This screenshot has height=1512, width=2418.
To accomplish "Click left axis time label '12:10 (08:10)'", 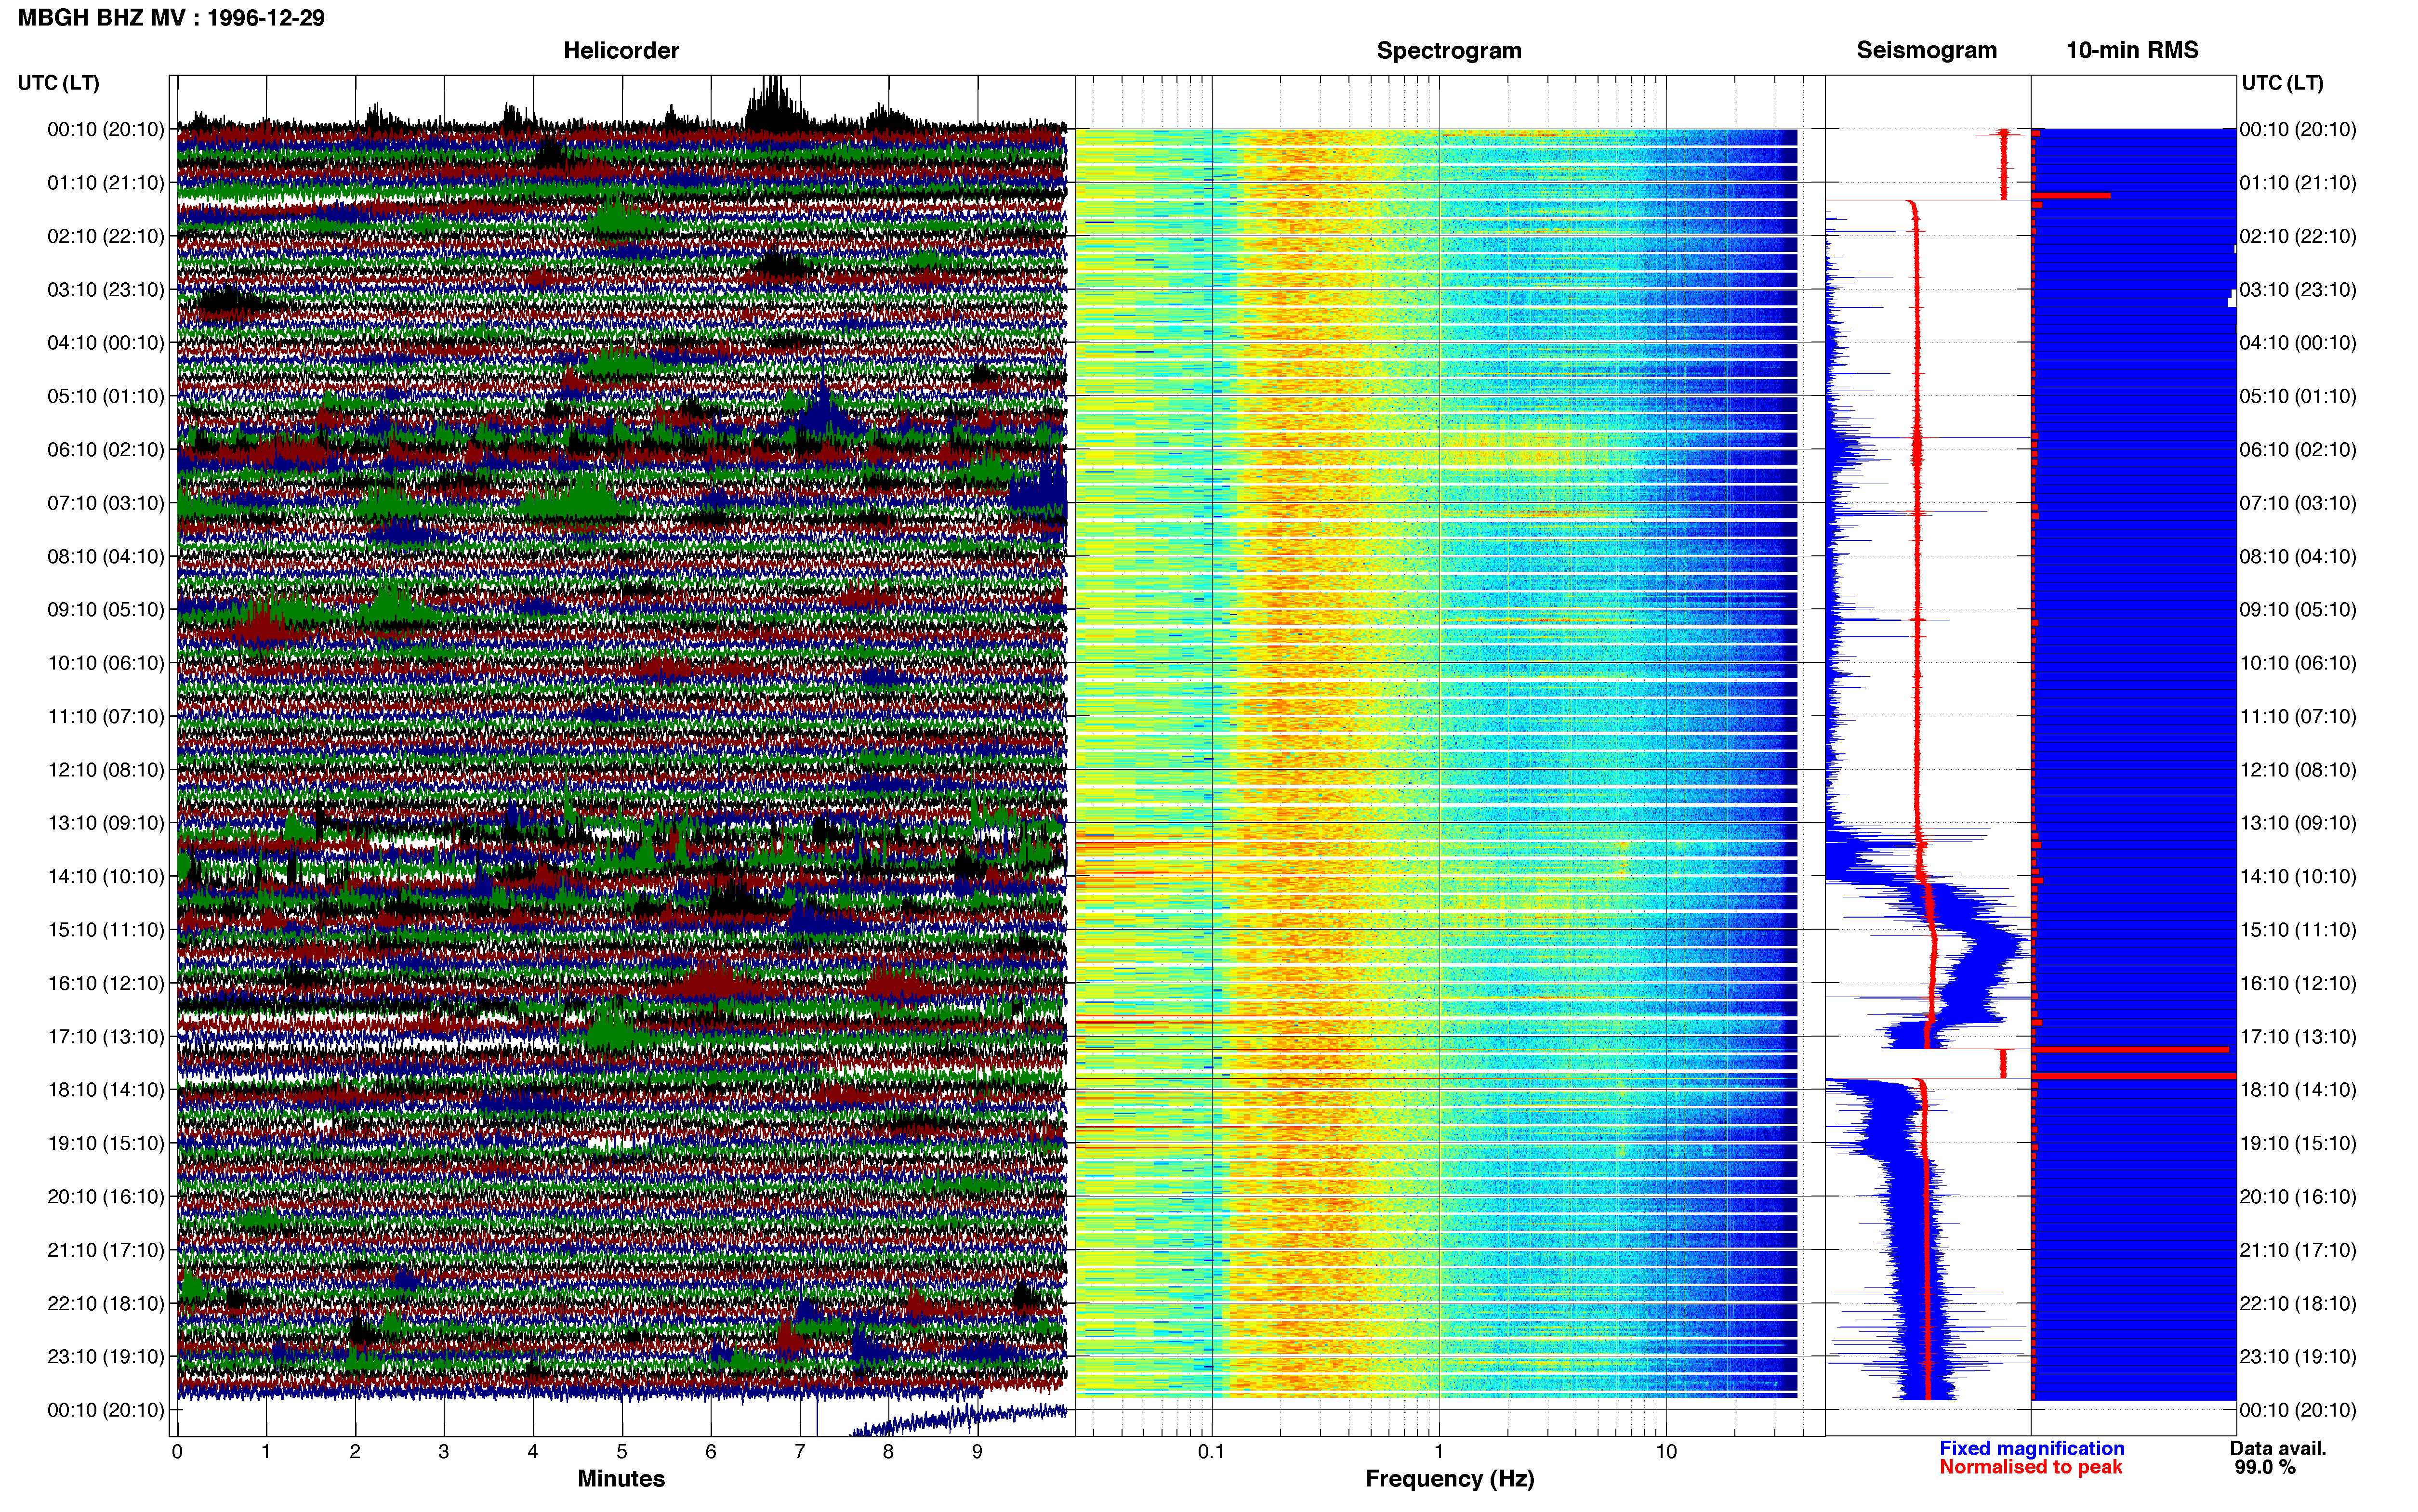I will [x=106, y=770].
